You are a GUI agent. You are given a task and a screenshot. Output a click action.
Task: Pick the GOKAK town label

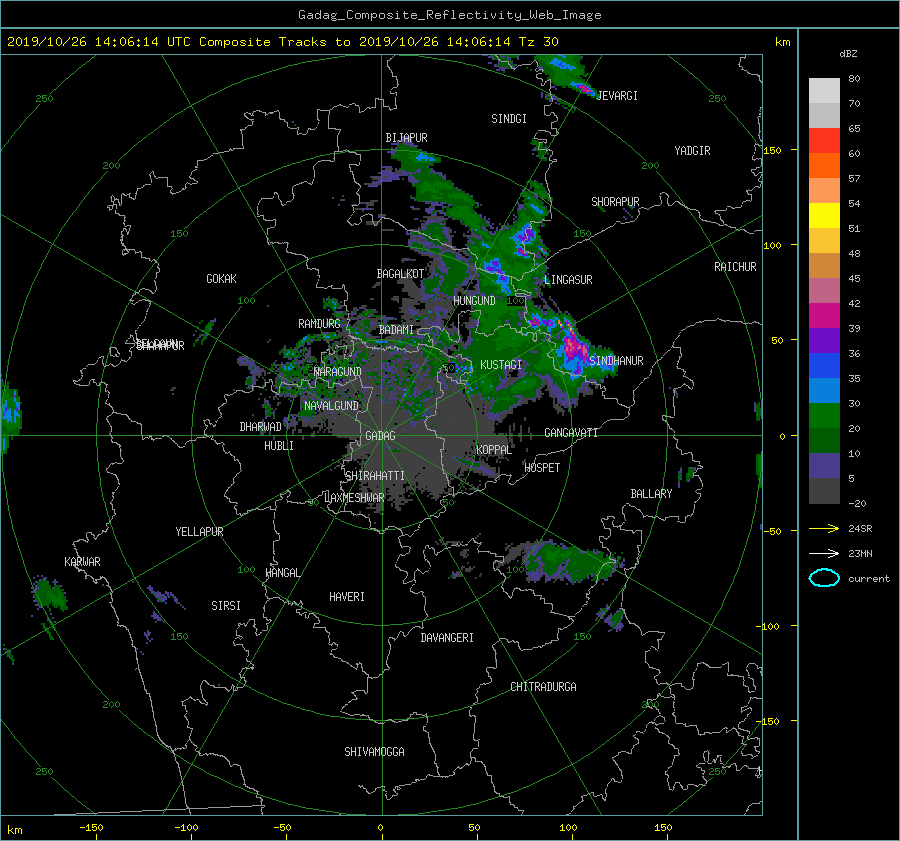coord(221,279)
